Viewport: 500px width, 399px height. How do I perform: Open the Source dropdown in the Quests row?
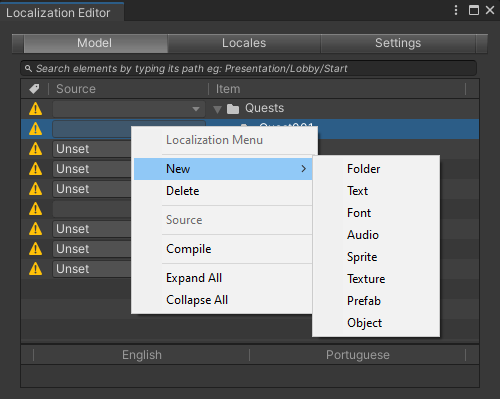(129, 109)
